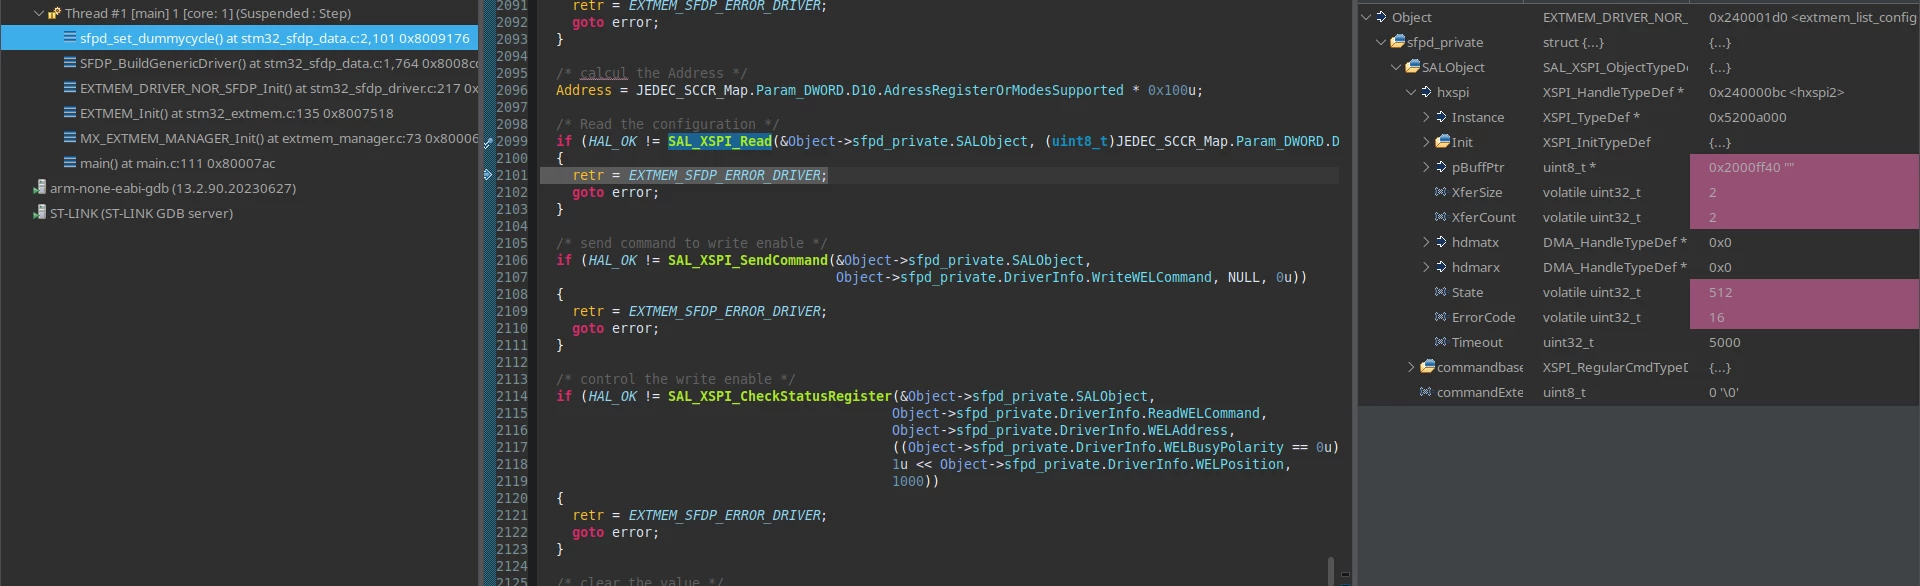Click the variable icon next to ErrorCode
Viewport: 1920px width, 586px height.
click(x=1441, y=316)
